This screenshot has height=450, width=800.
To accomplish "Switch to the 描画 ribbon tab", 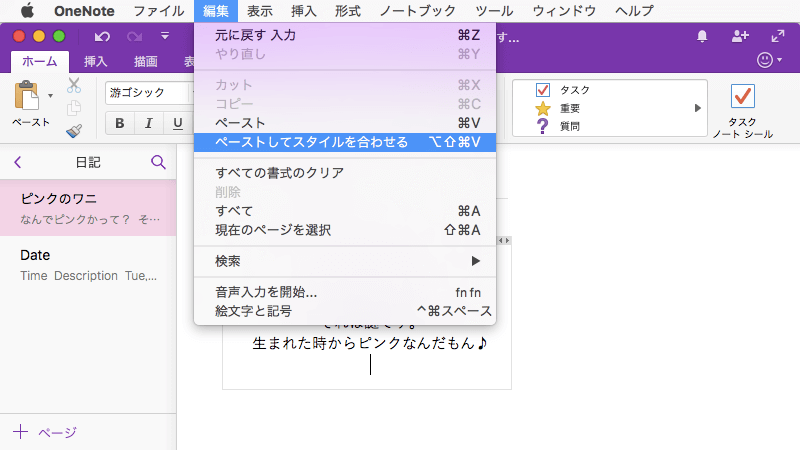I will point(145,62).
